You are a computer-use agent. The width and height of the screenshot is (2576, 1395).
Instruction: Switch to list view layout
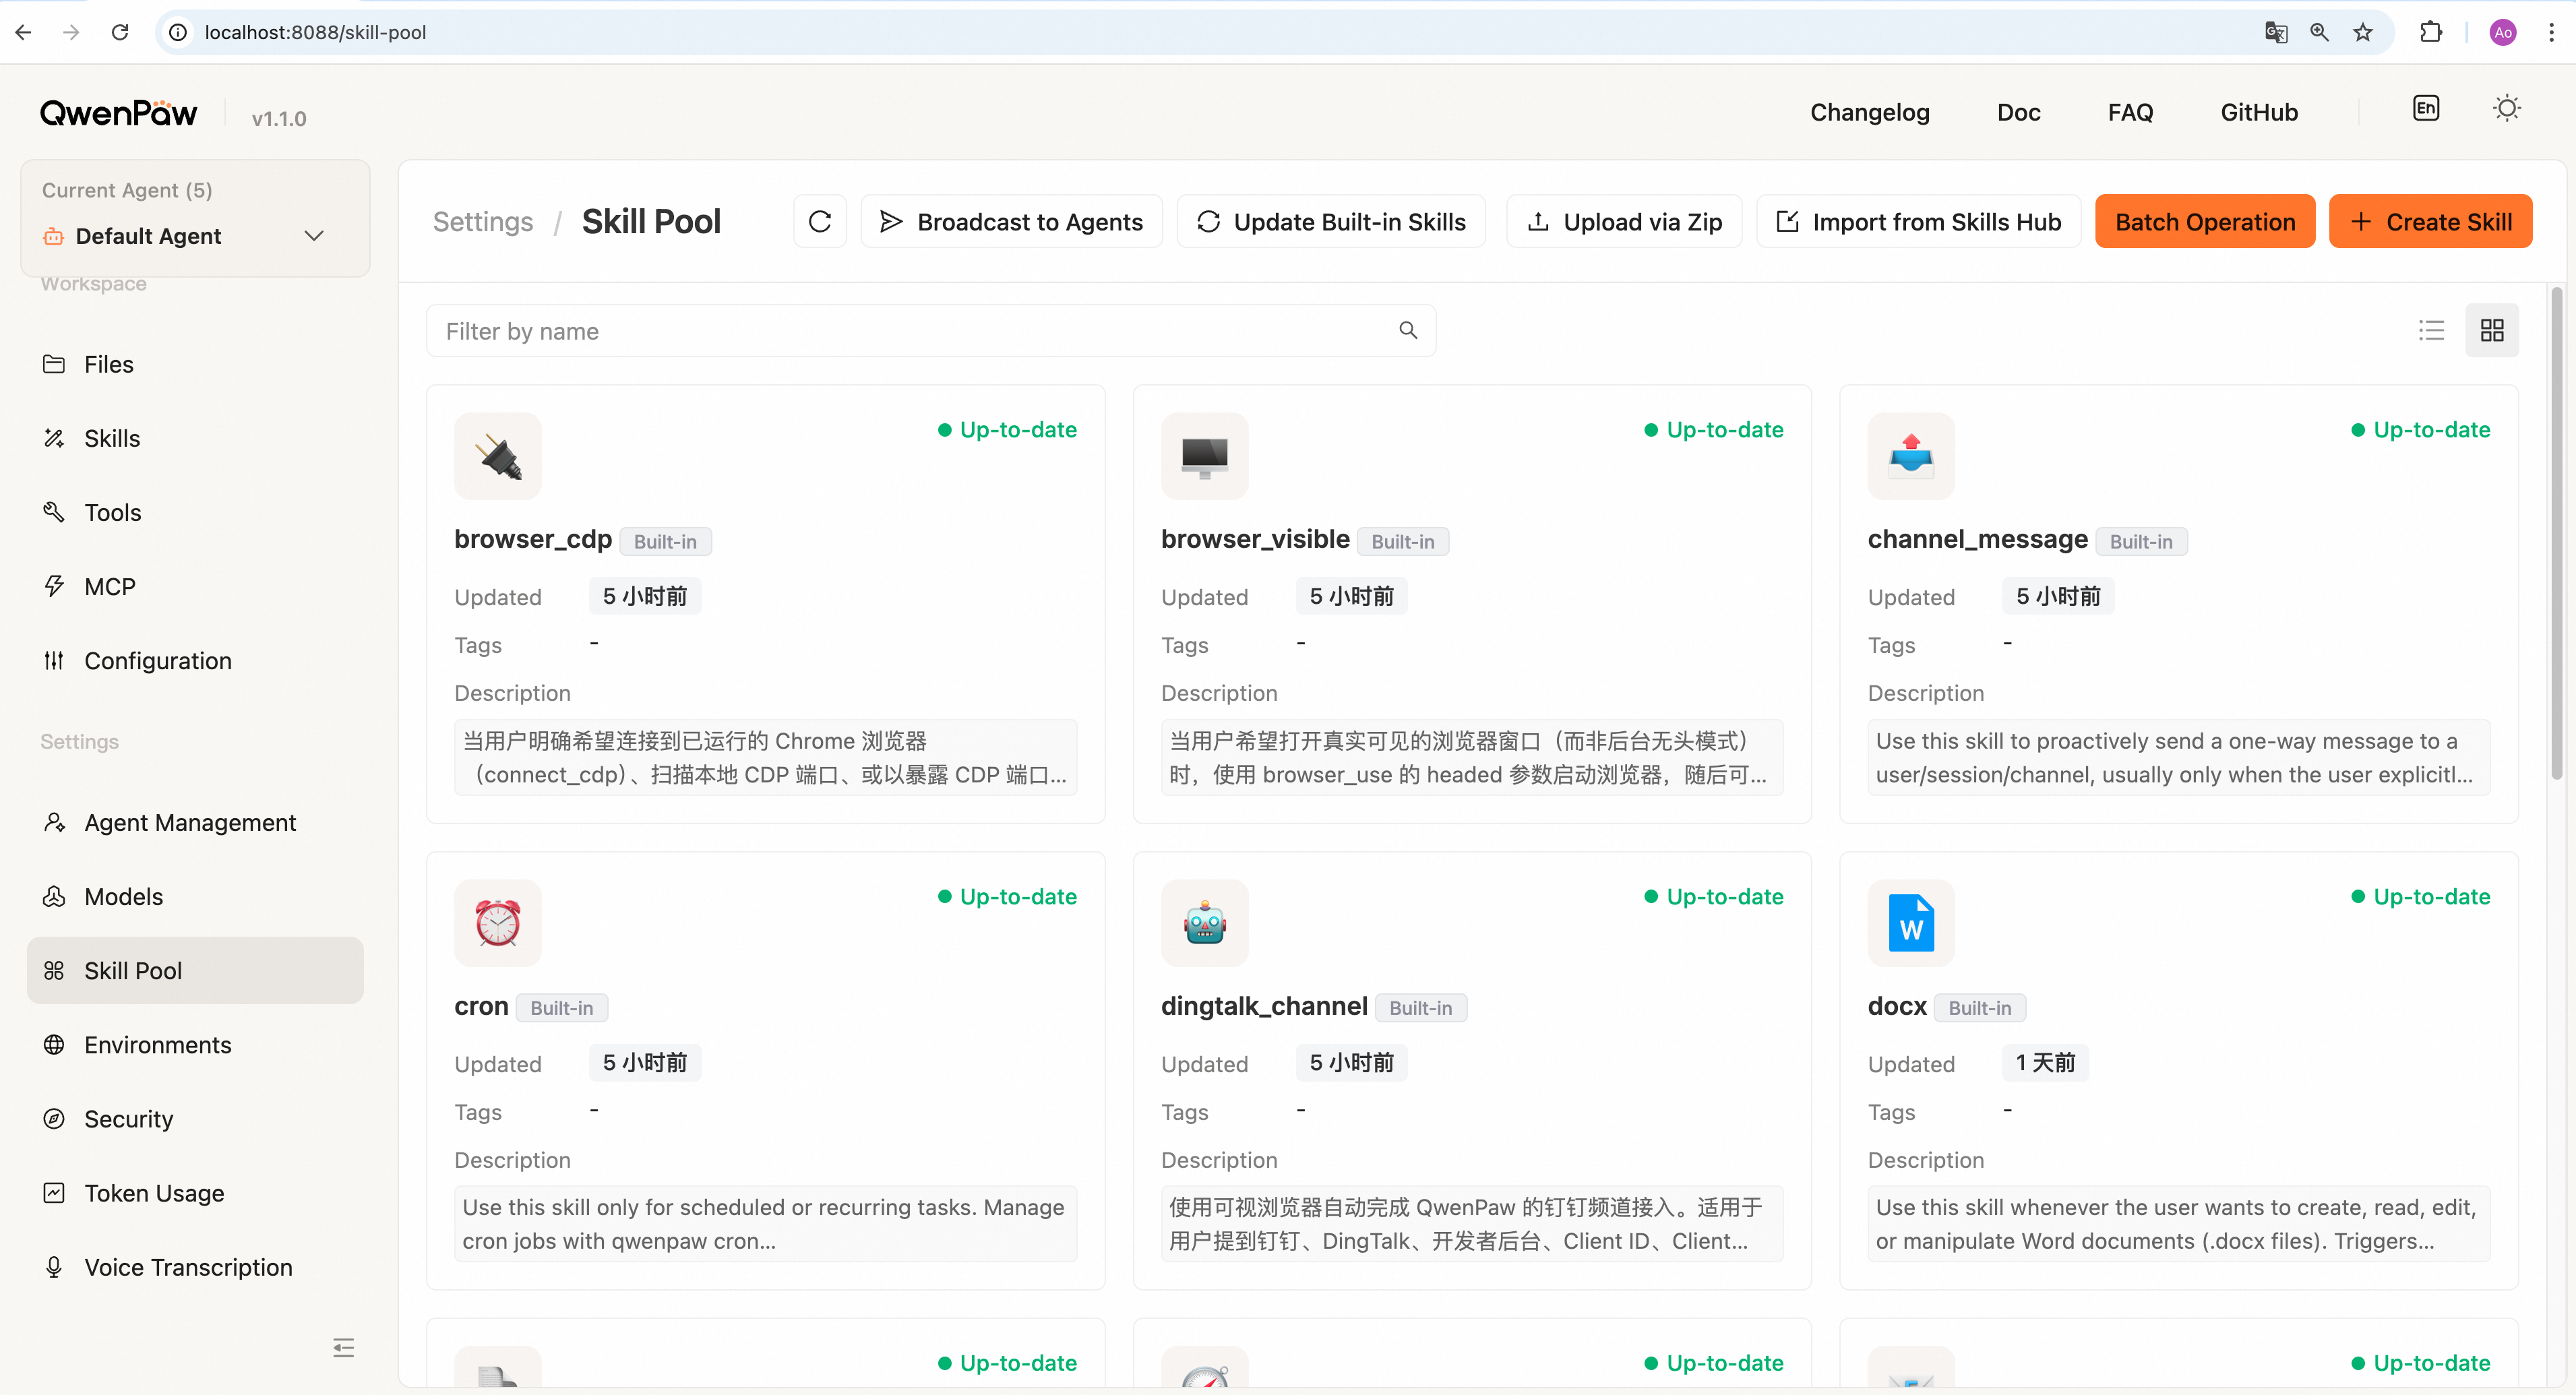point(2431,330)
